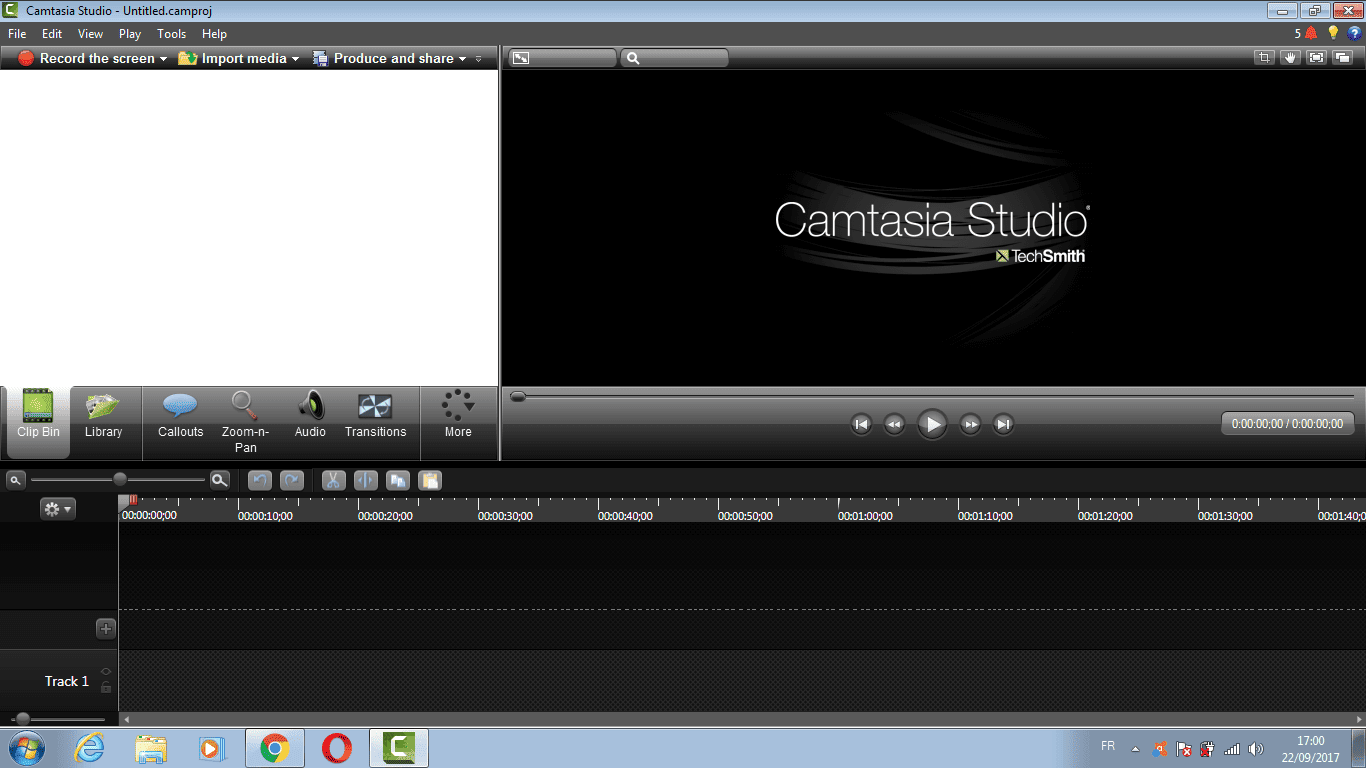Open Google Chrome from the taskbar
Image resolution: width=1366 pixels, height=768 pixels.
[x=275, y=748]
